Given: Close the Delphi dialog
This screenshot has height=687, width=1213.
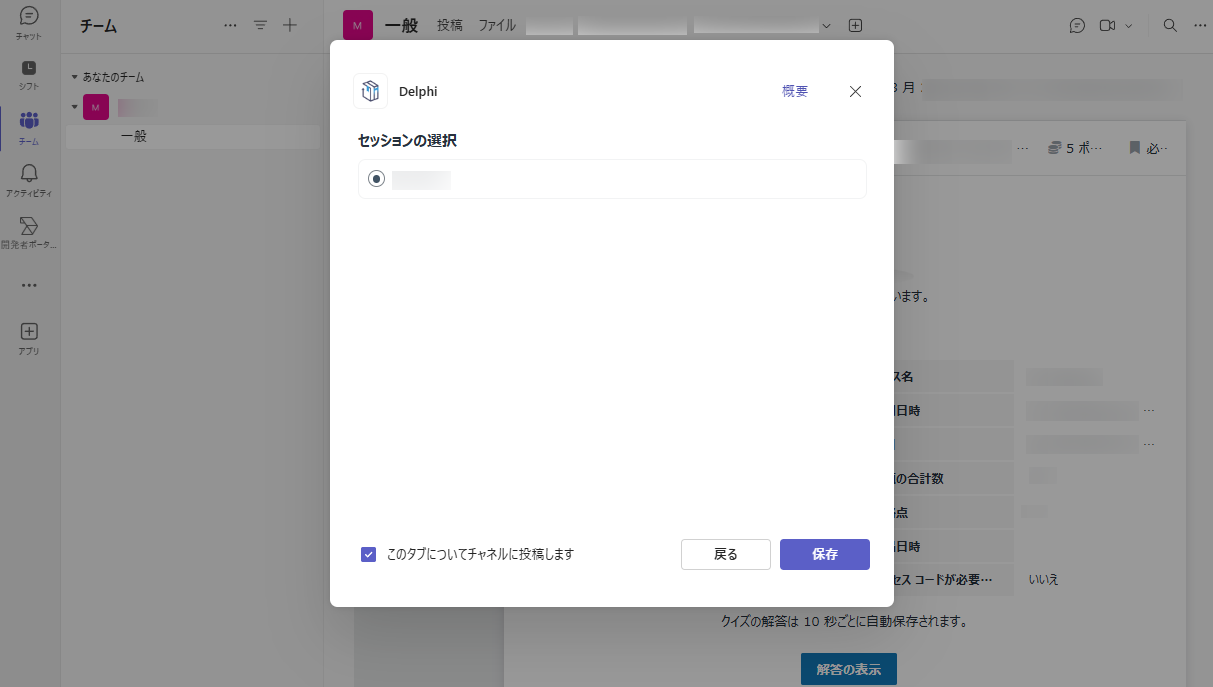Looking at the screenshot, I should pos(855,91).
